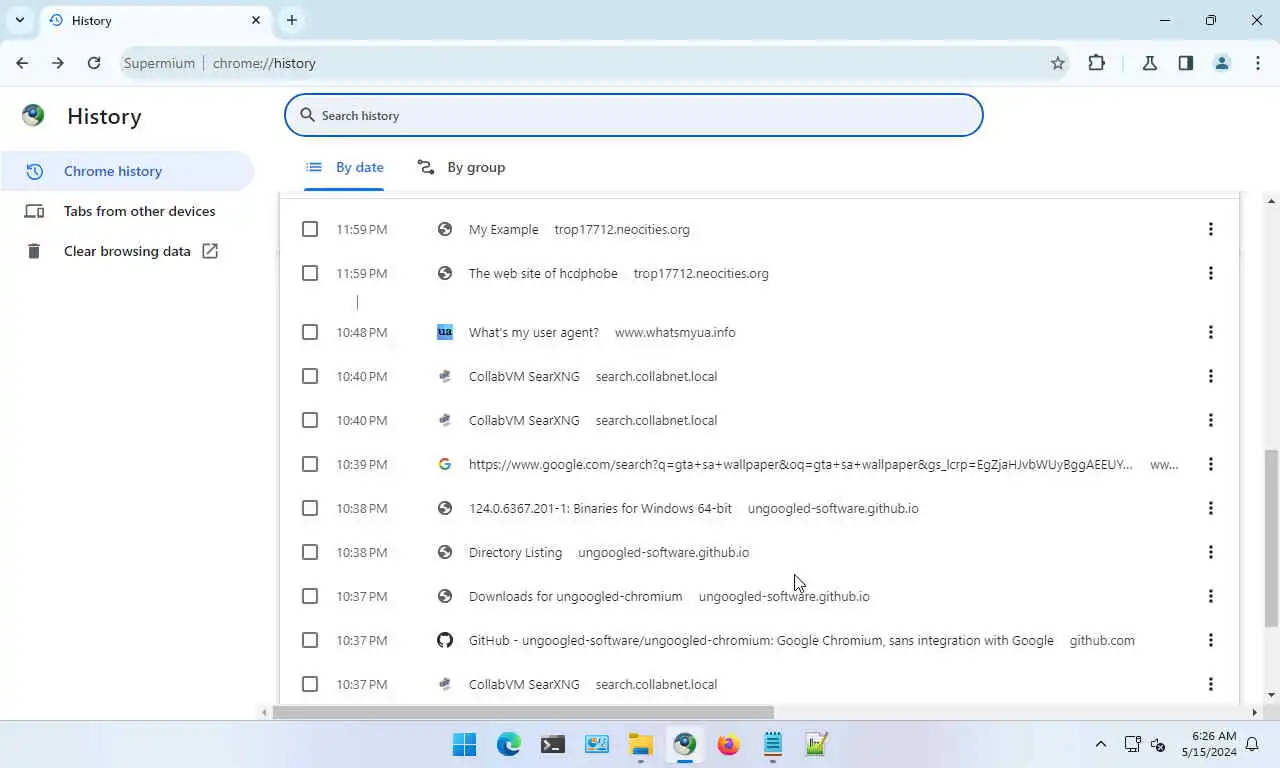Open a new tab with the plus button
The image size is (1280, 768).
pyautogui.click(x=292, y=20)
